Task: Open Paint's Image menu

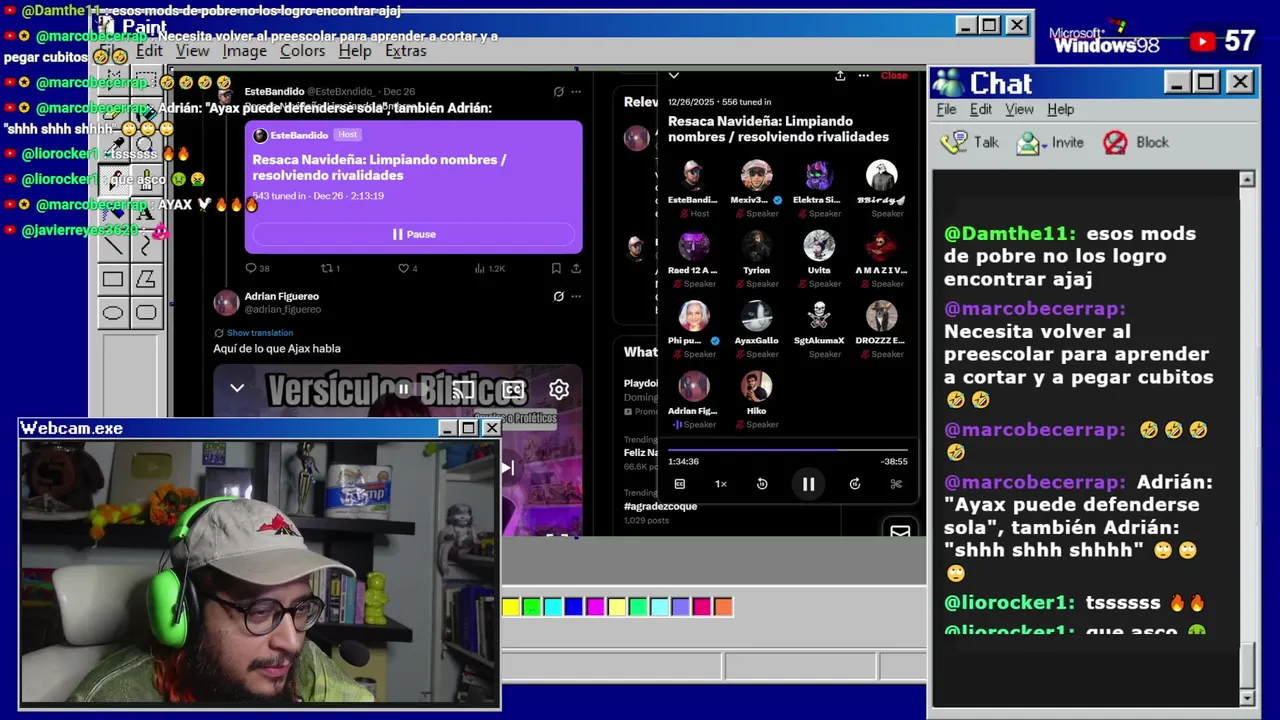Action: coord(245,51)
